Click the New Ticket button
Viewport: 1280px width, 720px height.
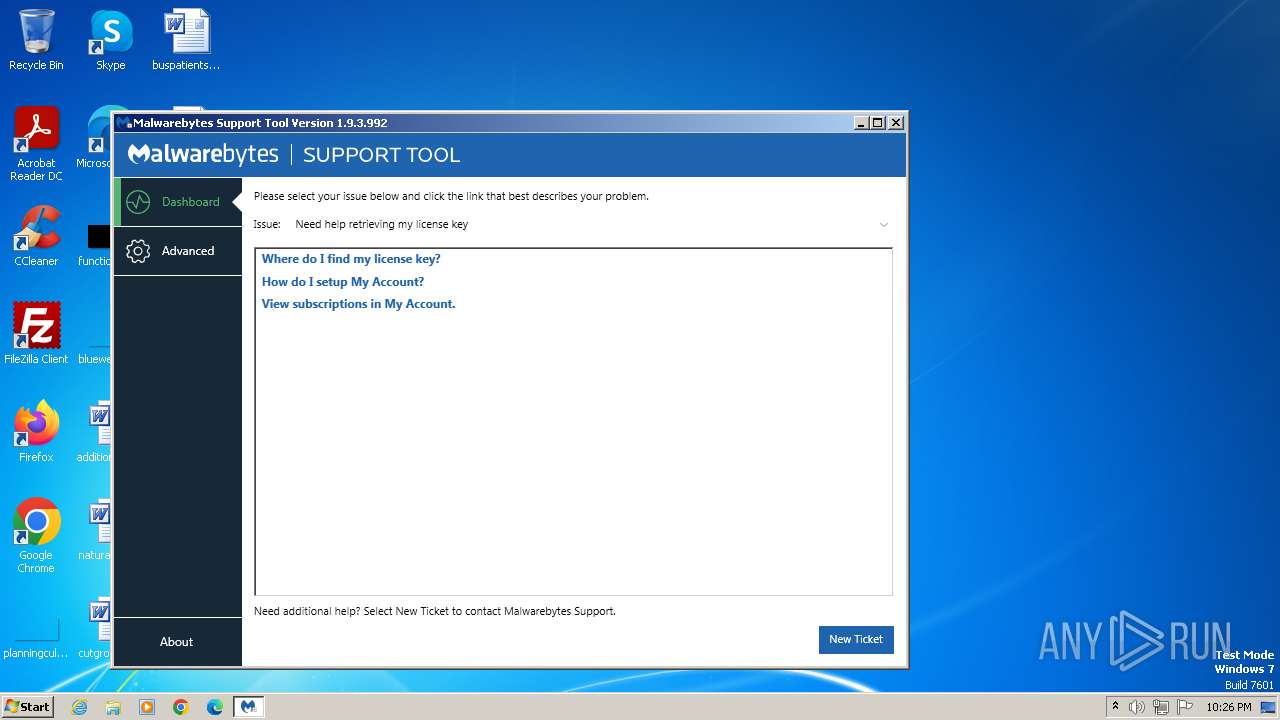coord(856,640)
